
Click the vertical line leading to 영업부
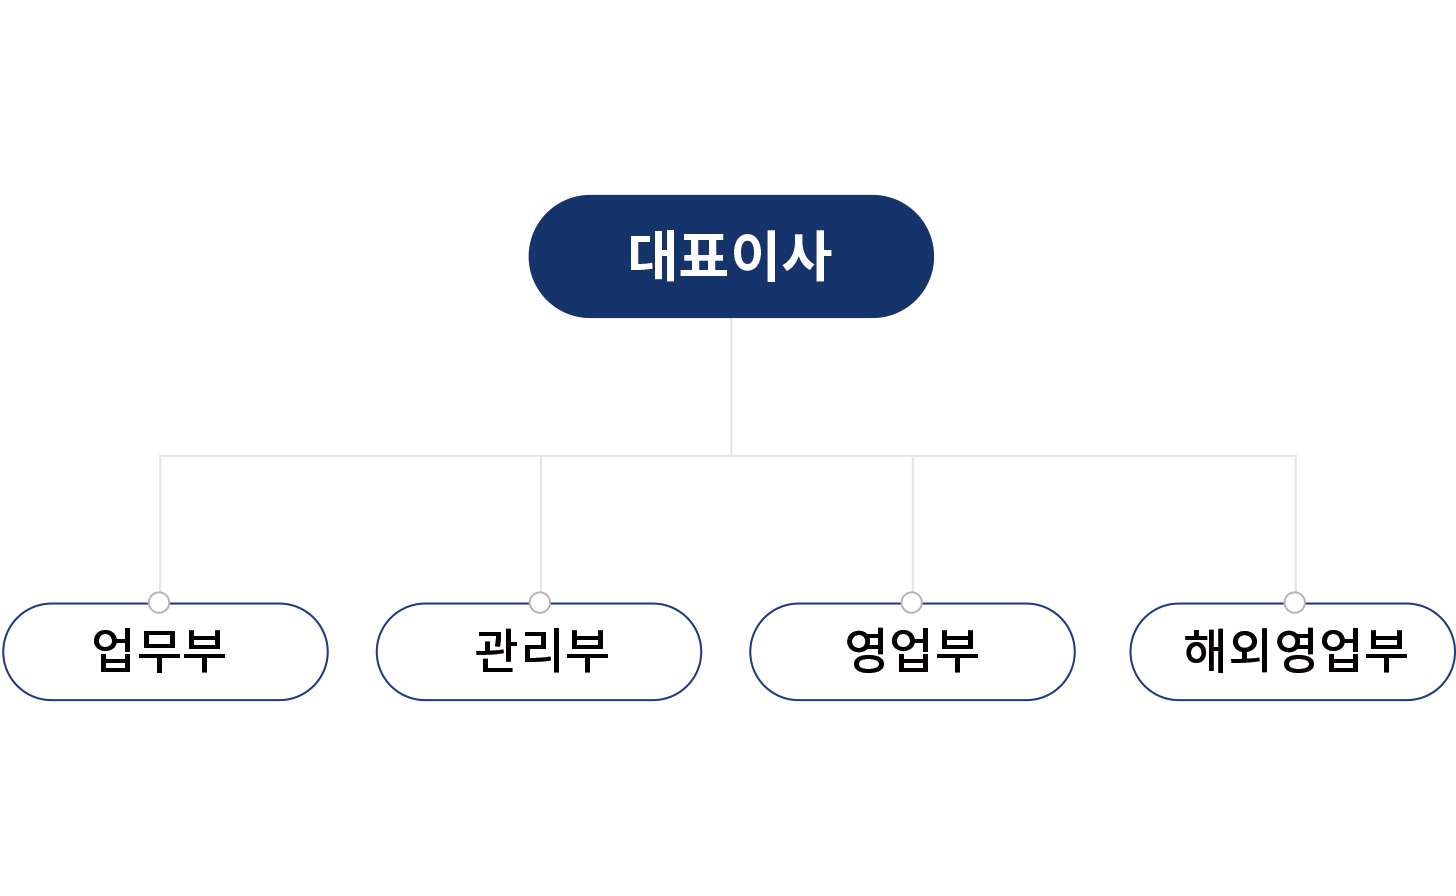point(912,523)
